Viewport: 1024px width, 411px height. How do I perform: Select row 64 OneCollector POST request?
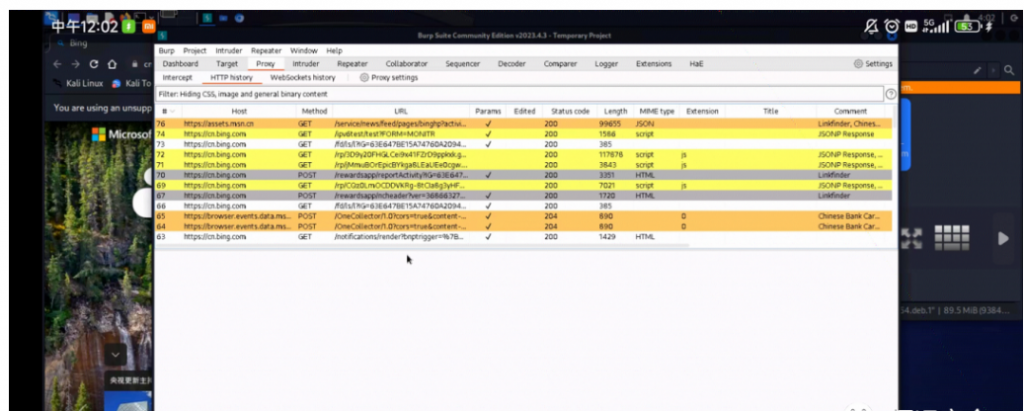(523, 226)
